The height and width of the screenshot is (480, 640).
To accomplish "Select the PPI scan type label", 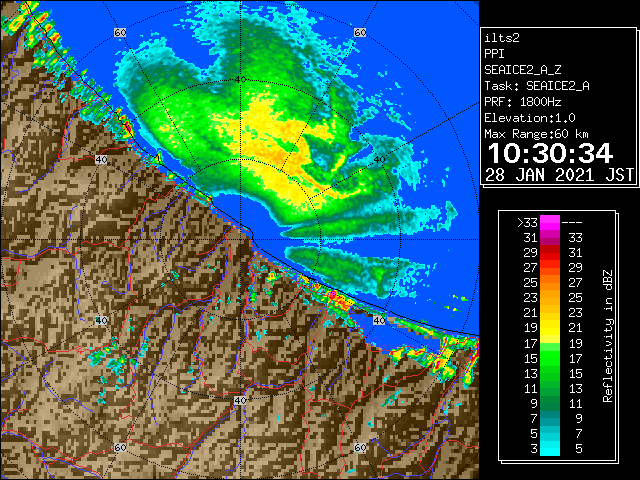I will [x=494, y=54].
